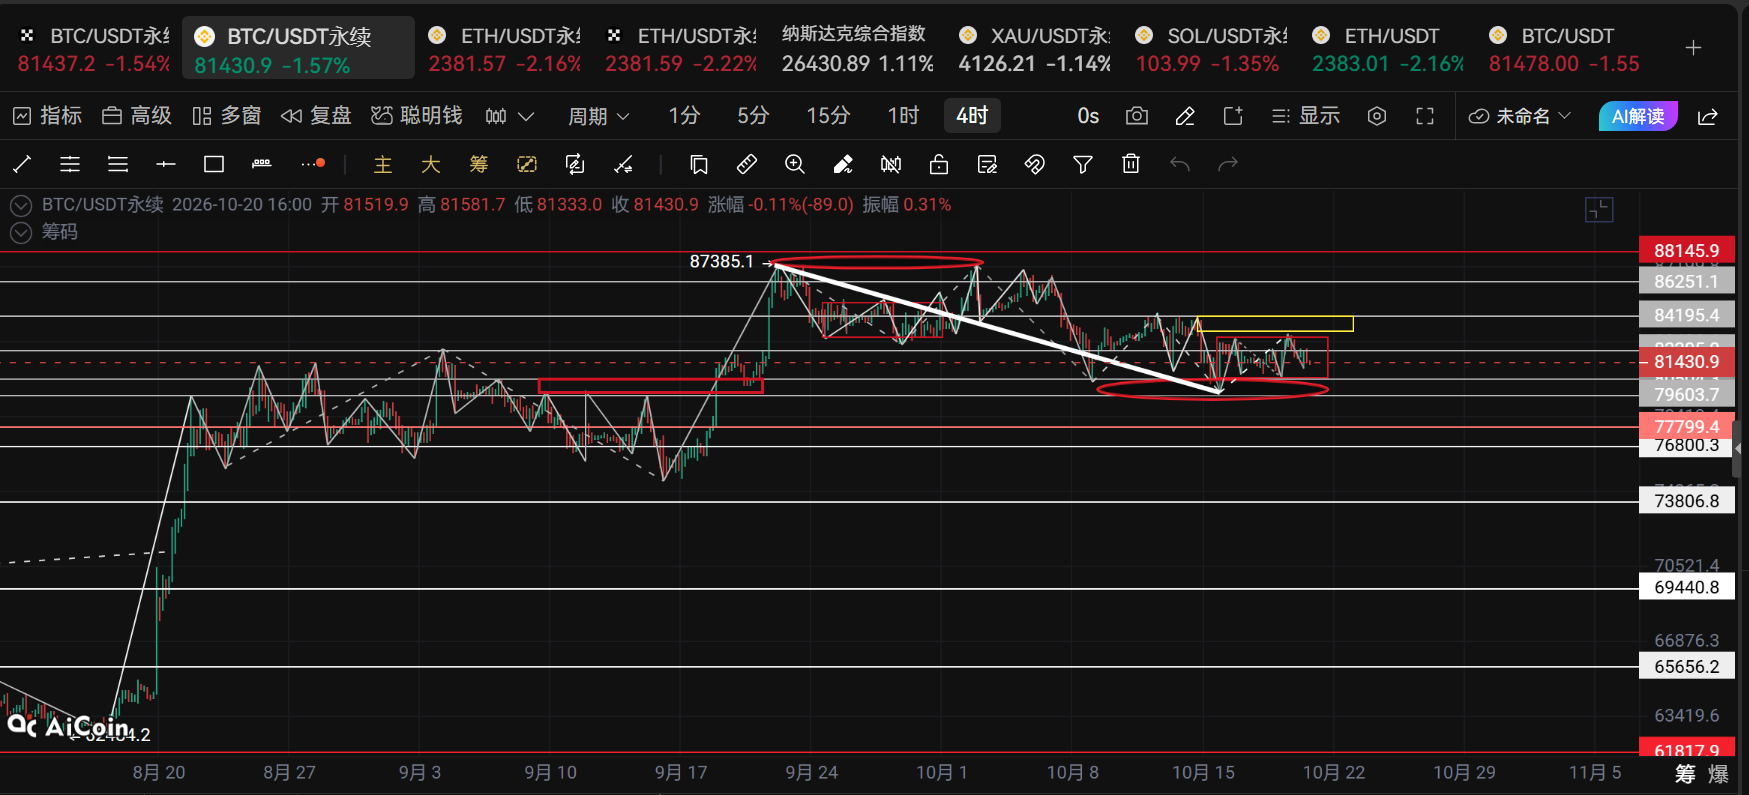The width and height of the screenshot is (1749, 795).
Task: Expand the 筹码 legend row
Action: pyautogui.click(x=21, y=233)
